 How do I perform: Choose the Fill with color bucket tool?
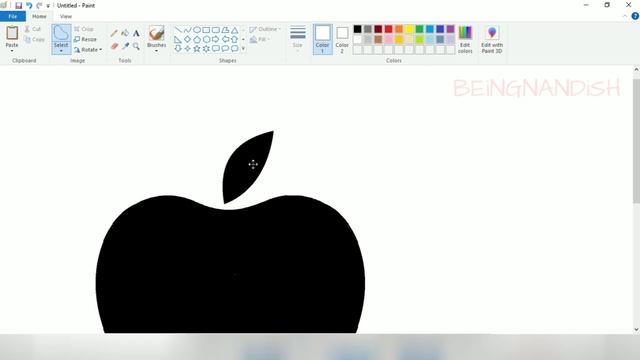click(x=125, y=33)
